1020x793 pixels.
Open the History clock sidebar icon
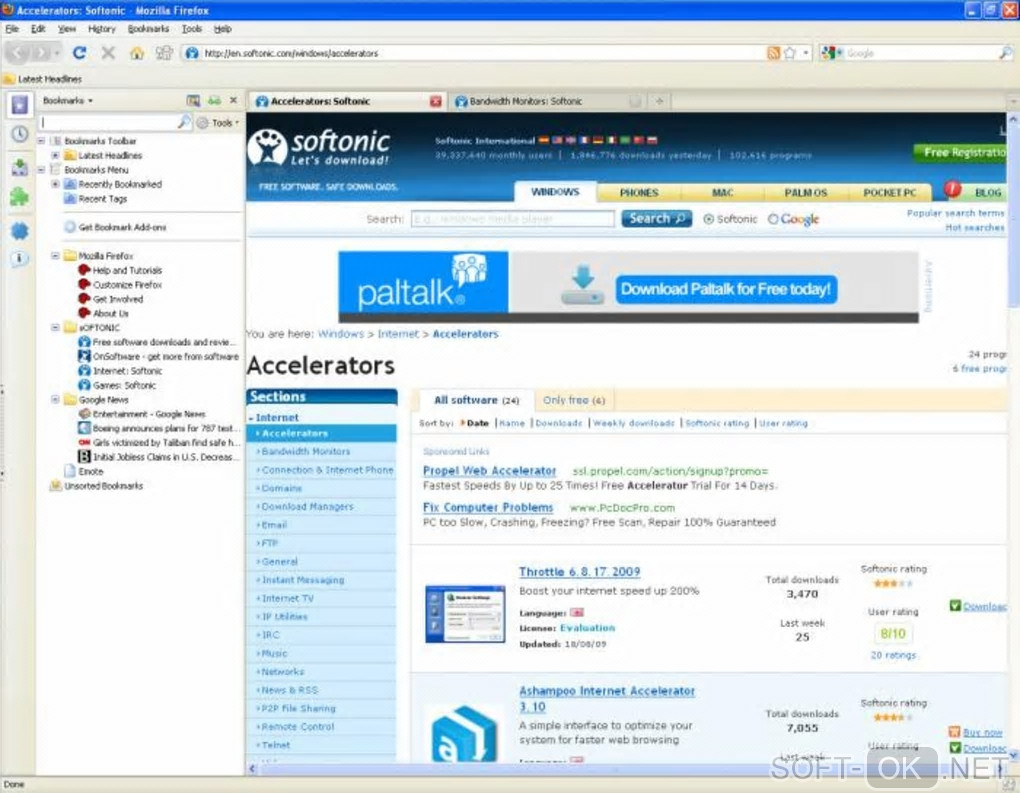pyautogui.click(x=20, y=134)
